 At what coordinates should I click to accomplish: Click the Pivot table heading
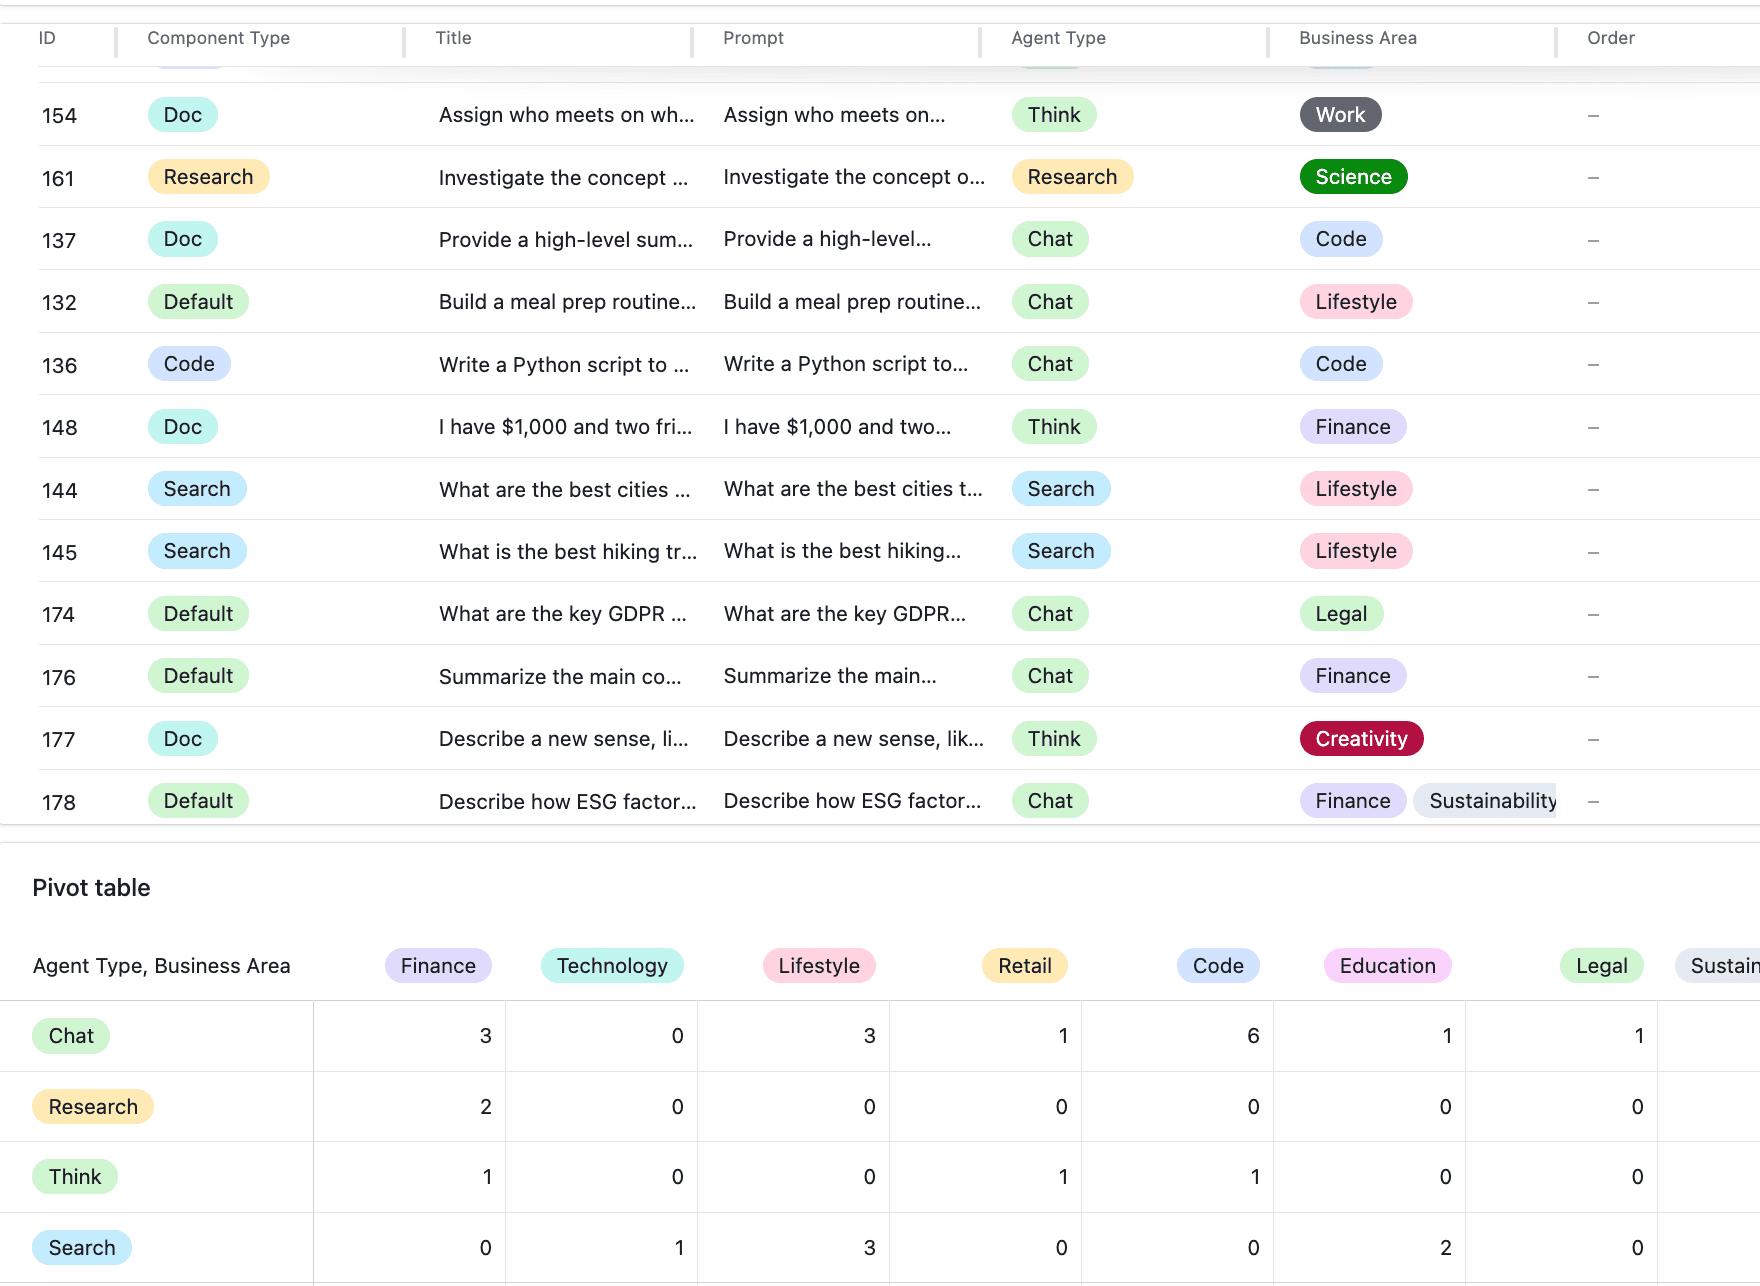[x=91, y=888]
